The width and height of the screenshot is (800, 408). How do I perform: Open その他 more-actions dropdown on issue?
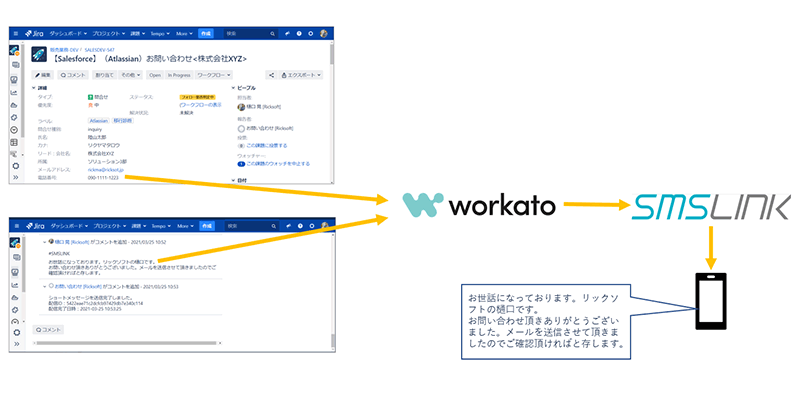tap(131, 75)
